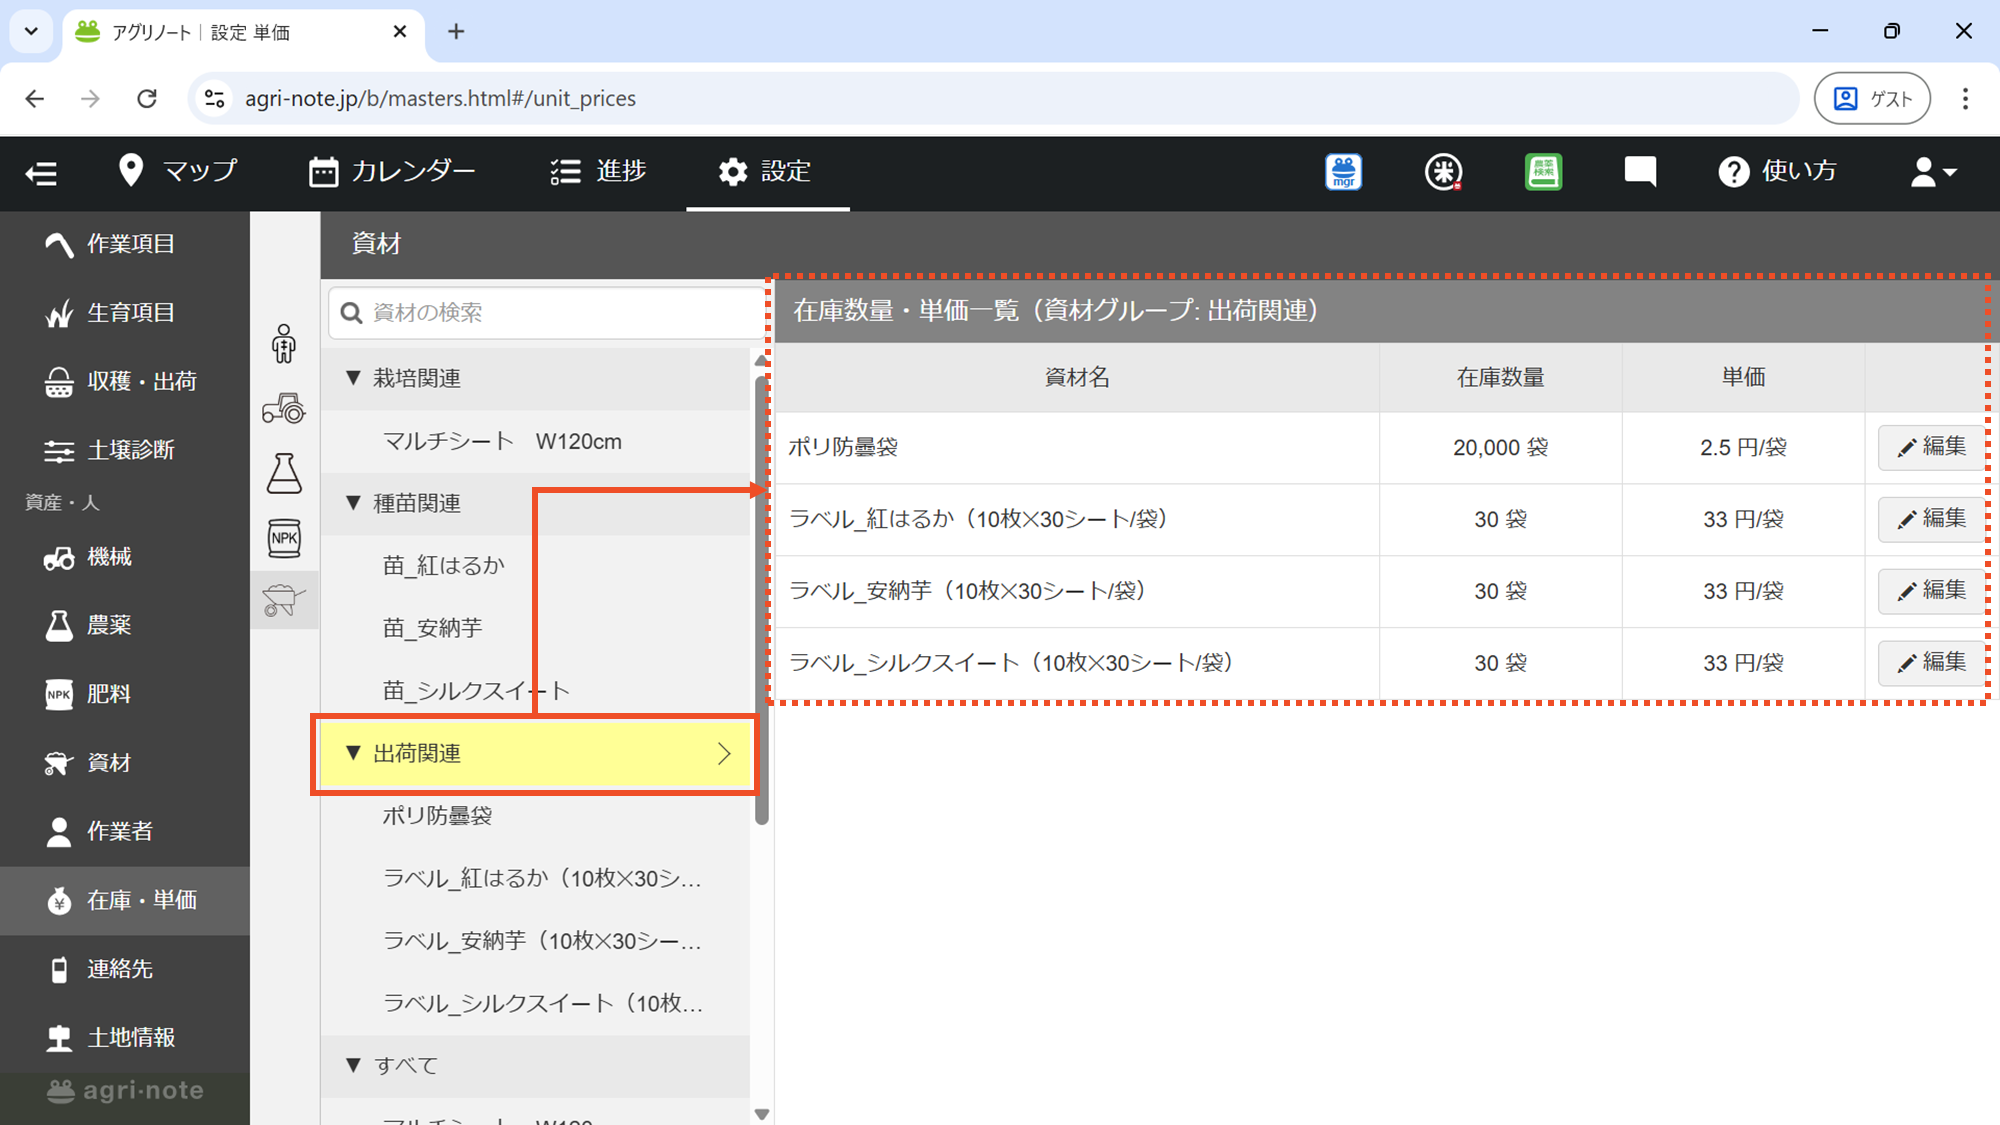Open the マップ map view
The height and width of the screenshot is (1125, 2000).
[x=177, y=171]
